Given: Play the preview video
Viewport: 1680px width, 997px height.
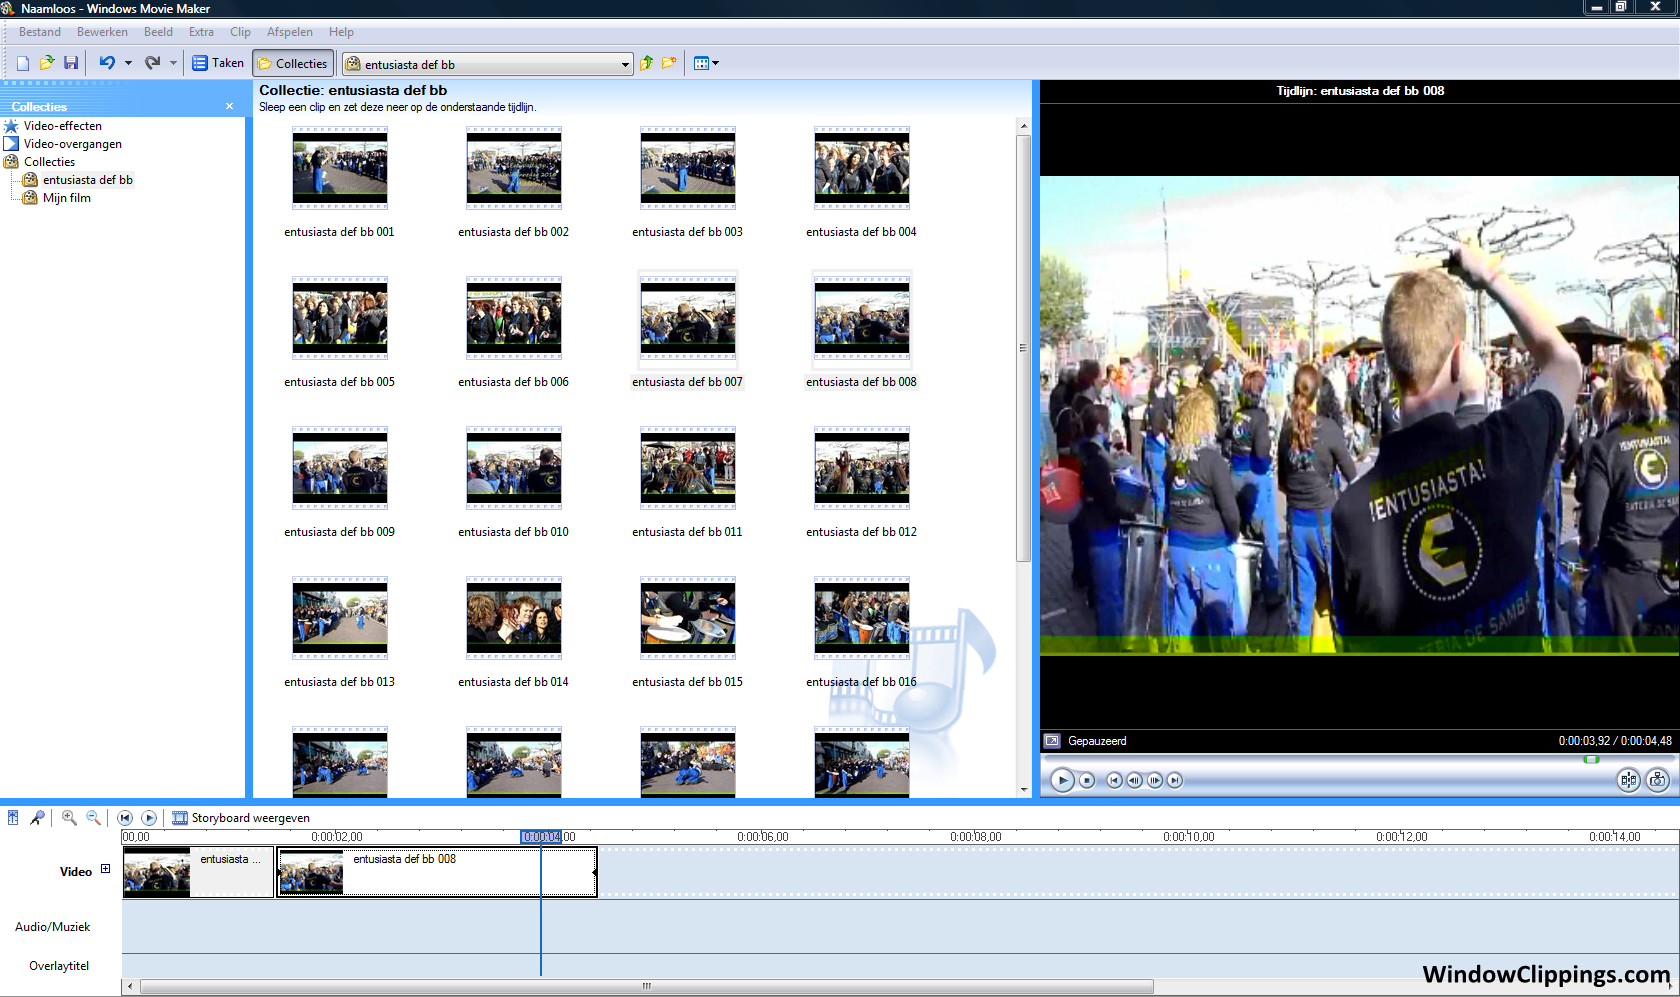Looking at the screenshot, I should point(1062,780).
